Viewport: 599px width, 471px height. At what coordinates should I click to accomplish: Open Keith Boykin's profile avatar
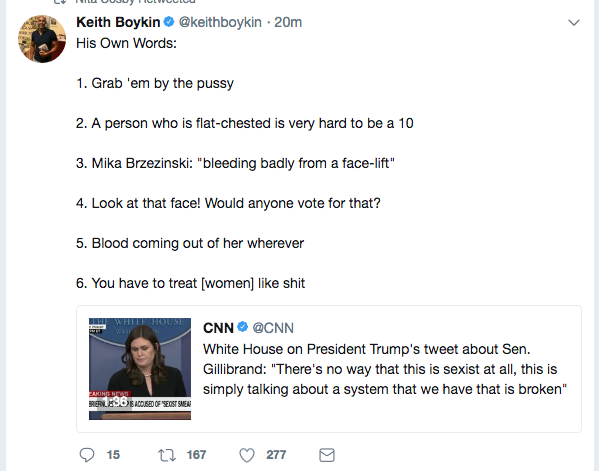click(x=42, y=39)
